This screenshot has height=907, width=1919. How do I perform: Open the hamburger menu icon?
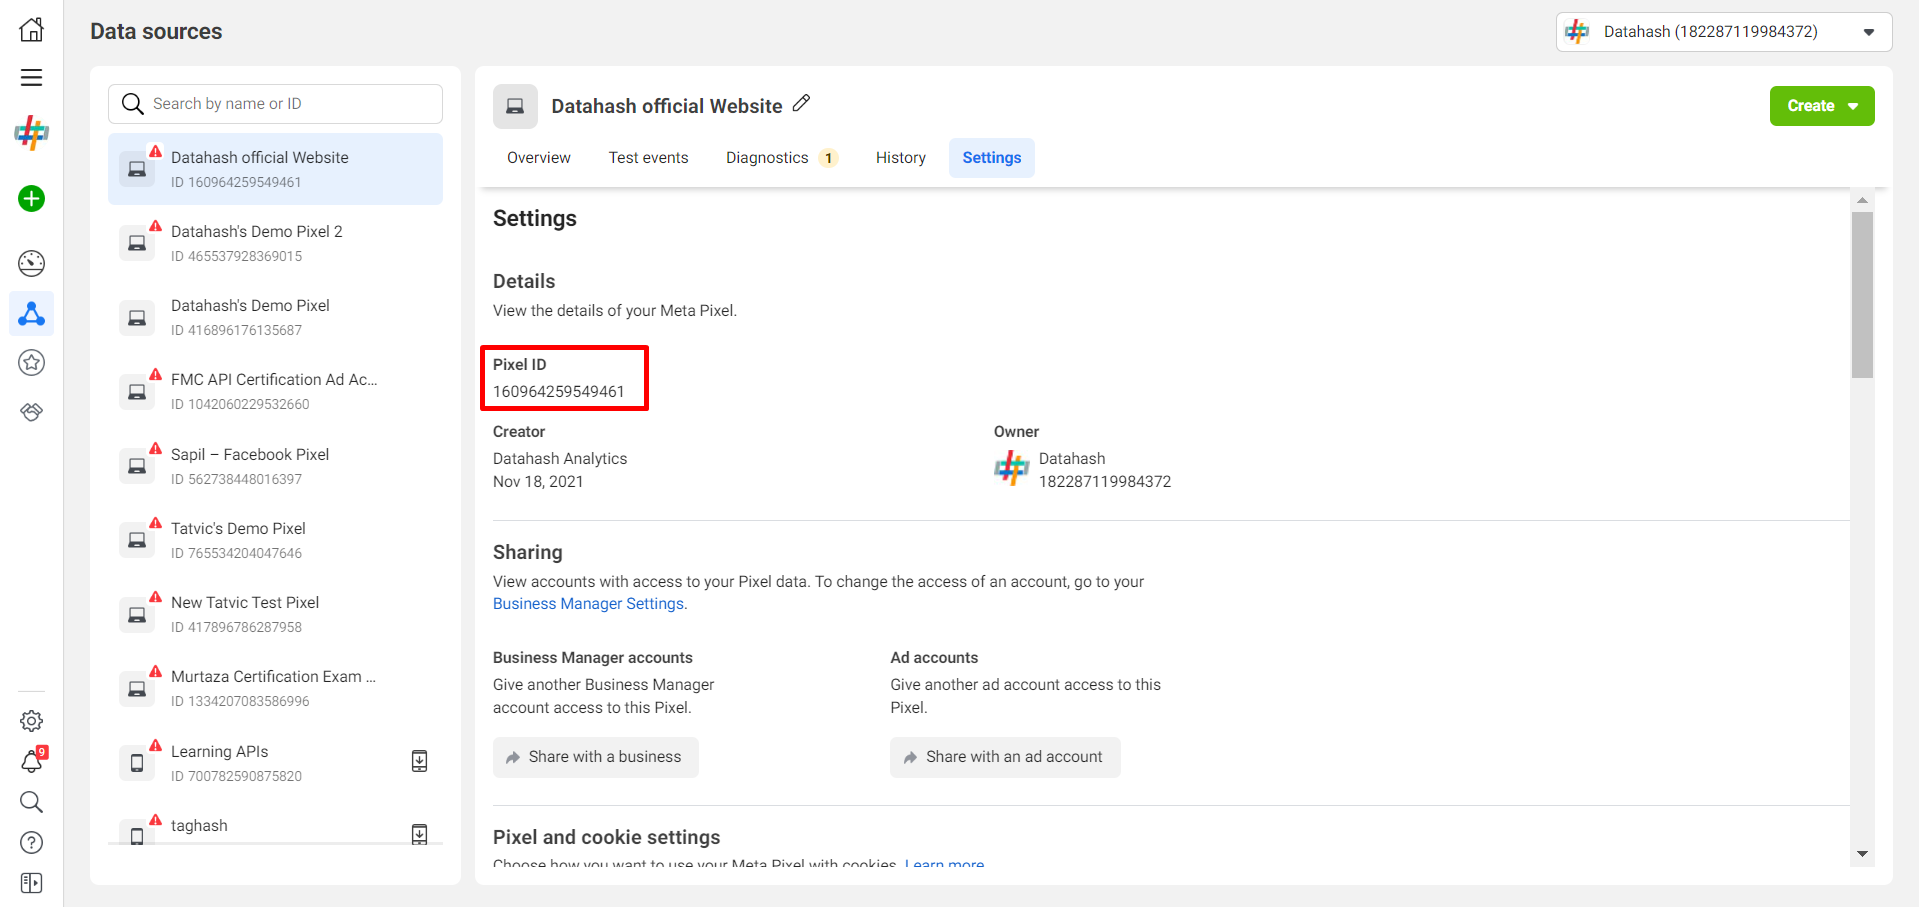[x=32, y=78]
